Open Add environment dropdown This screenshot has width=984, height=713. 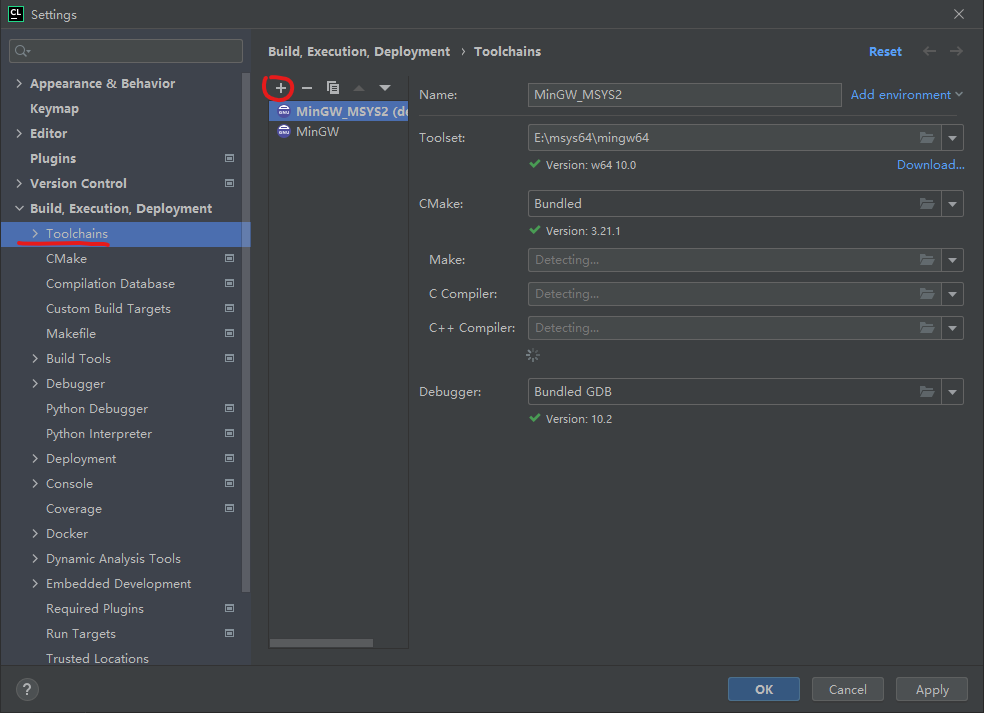907,95
